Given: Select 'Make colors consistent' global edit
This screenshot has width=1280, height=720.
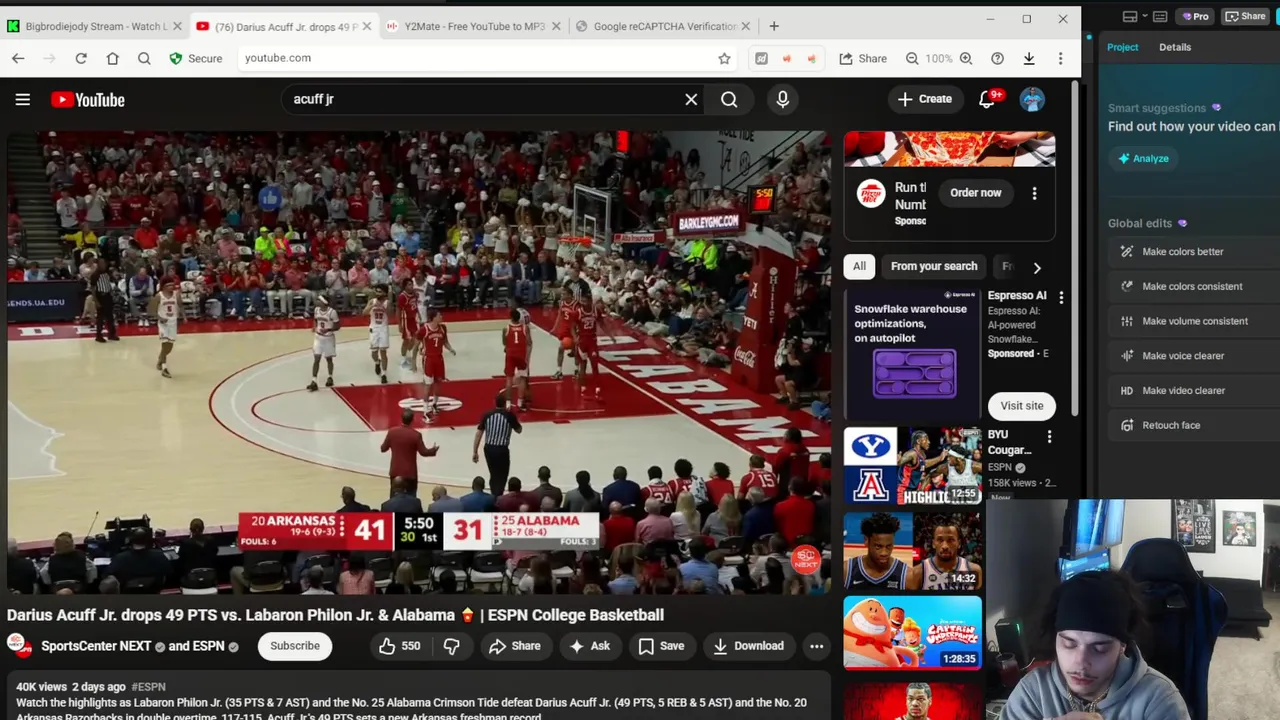Looking at the screenshot, I should pyautogui.click(x=1195, y=286).
